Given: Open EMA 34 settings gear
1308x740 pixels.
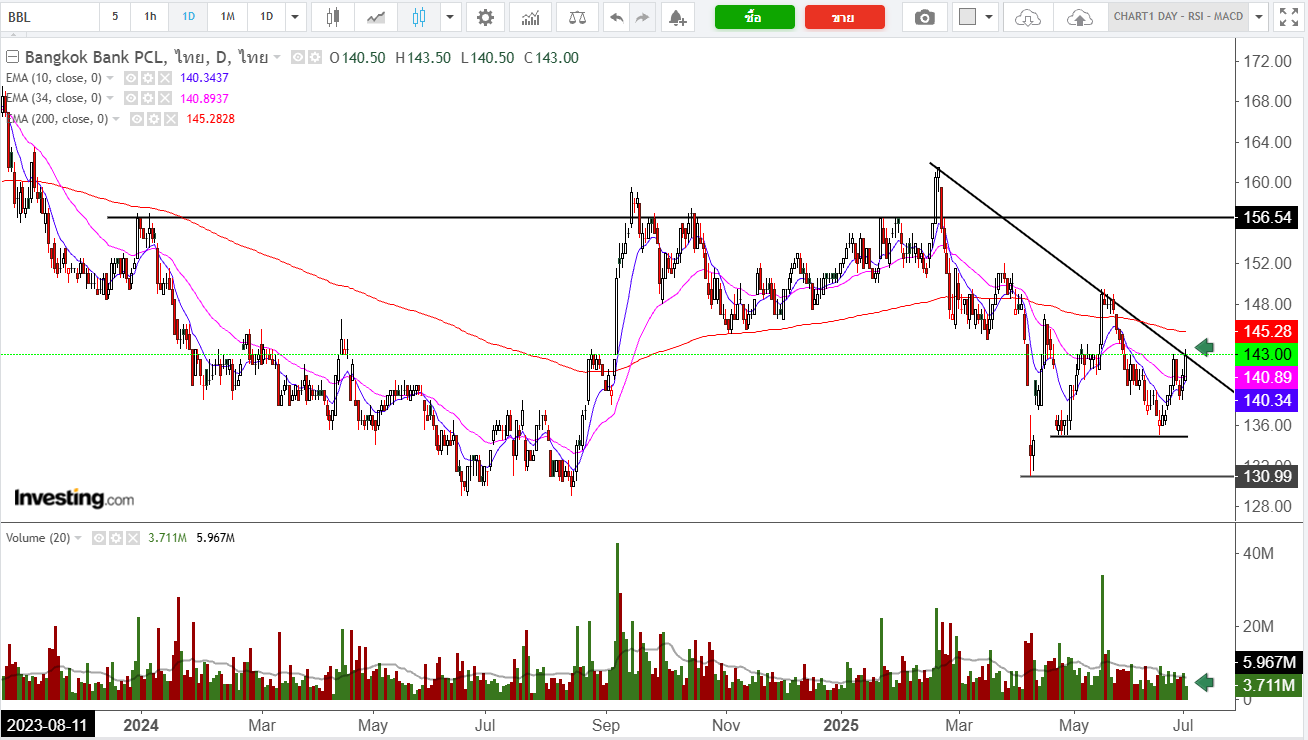Looking at the screenshot, I should (x=146, y=98).
